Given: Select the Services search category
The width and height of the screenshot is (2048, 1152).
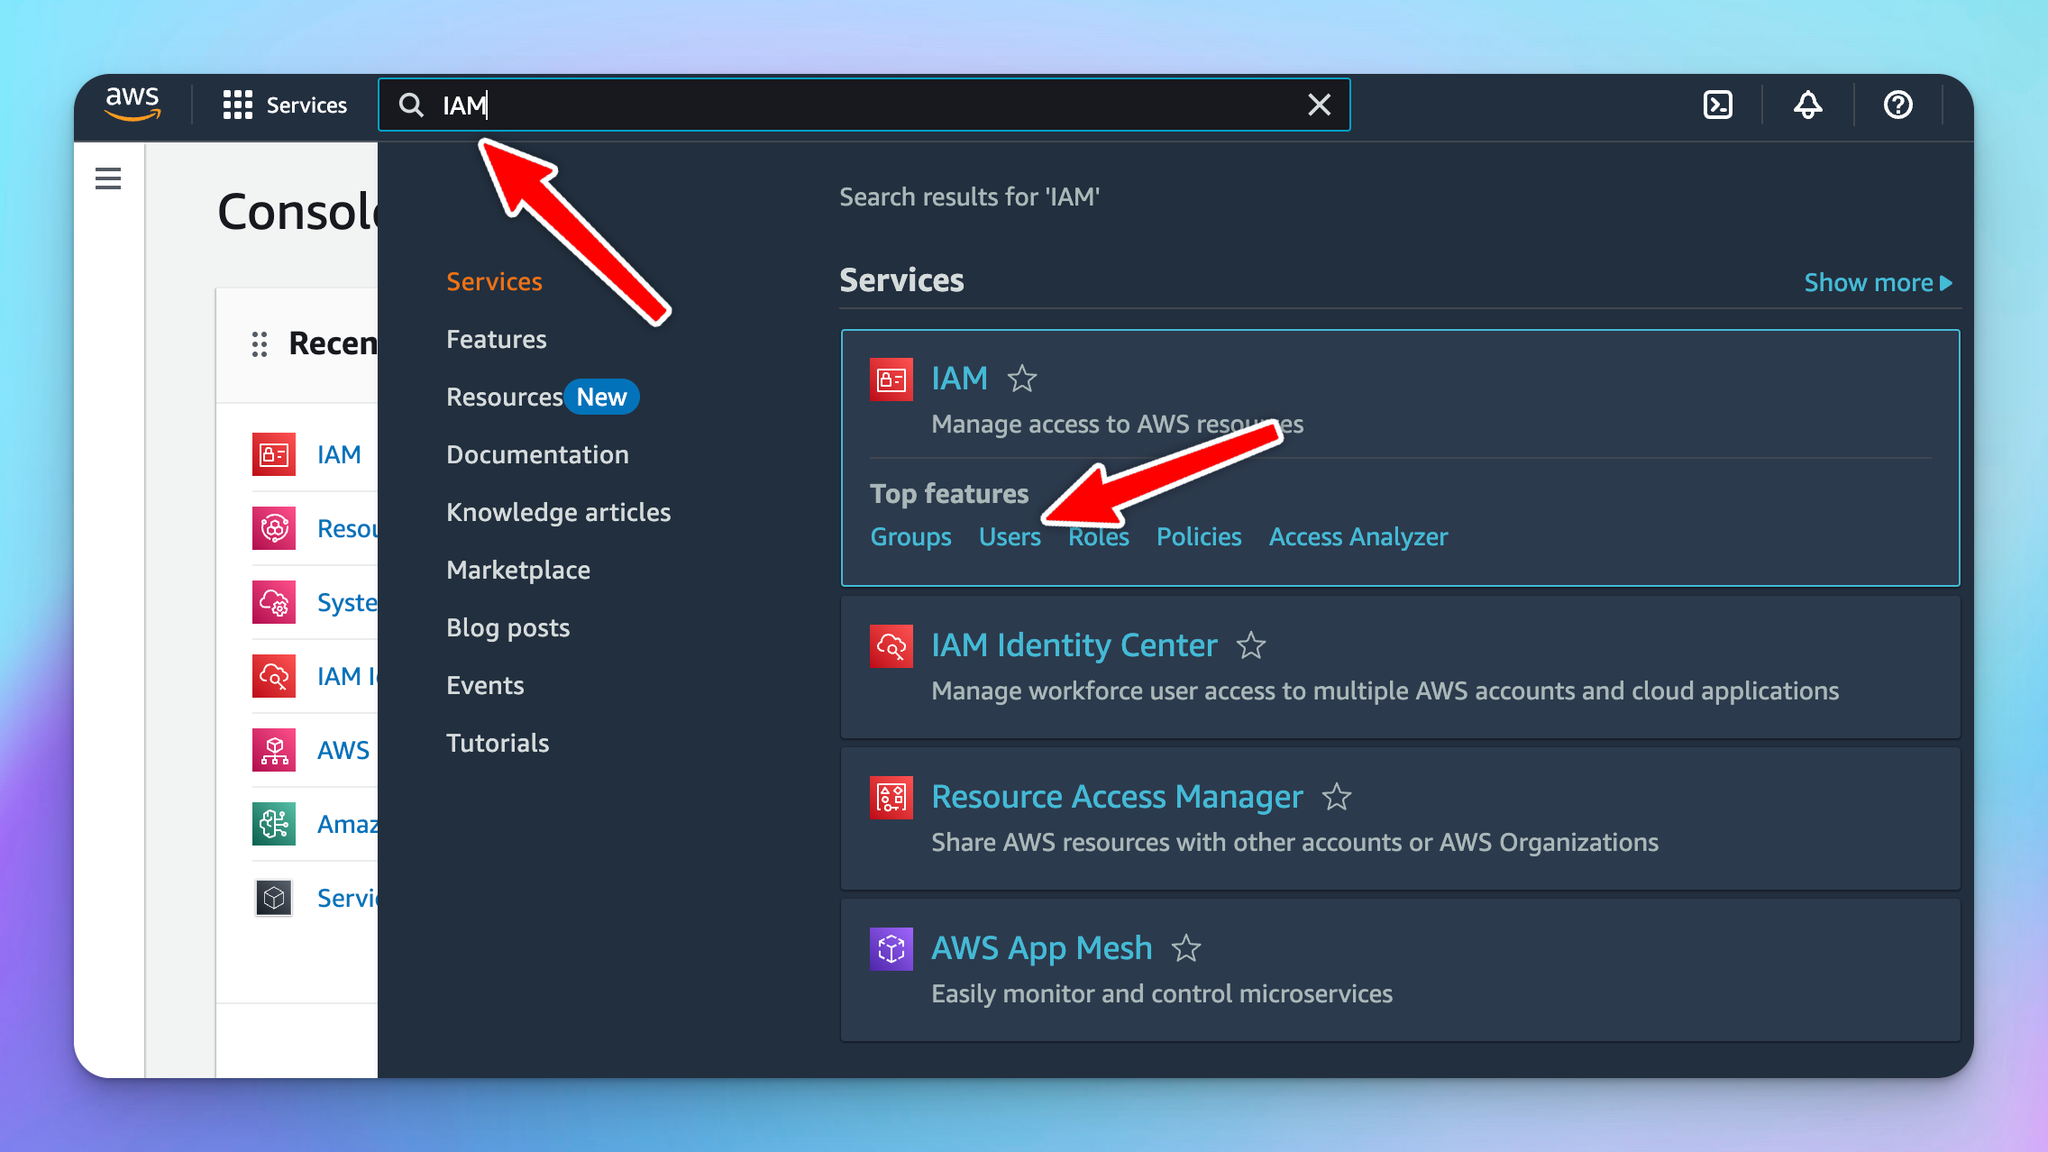Looking at the screenshot, I should pos(494,282).
